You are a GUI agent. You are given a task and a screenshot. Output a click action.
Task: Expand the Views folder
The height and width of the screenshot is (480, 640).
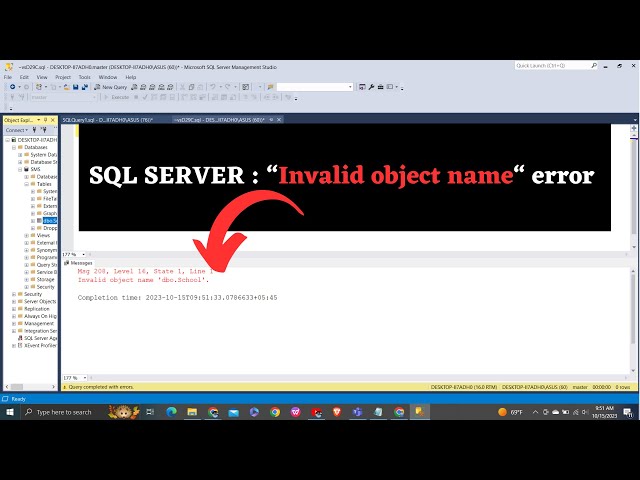pyautogui.click(x=27, y=236)
